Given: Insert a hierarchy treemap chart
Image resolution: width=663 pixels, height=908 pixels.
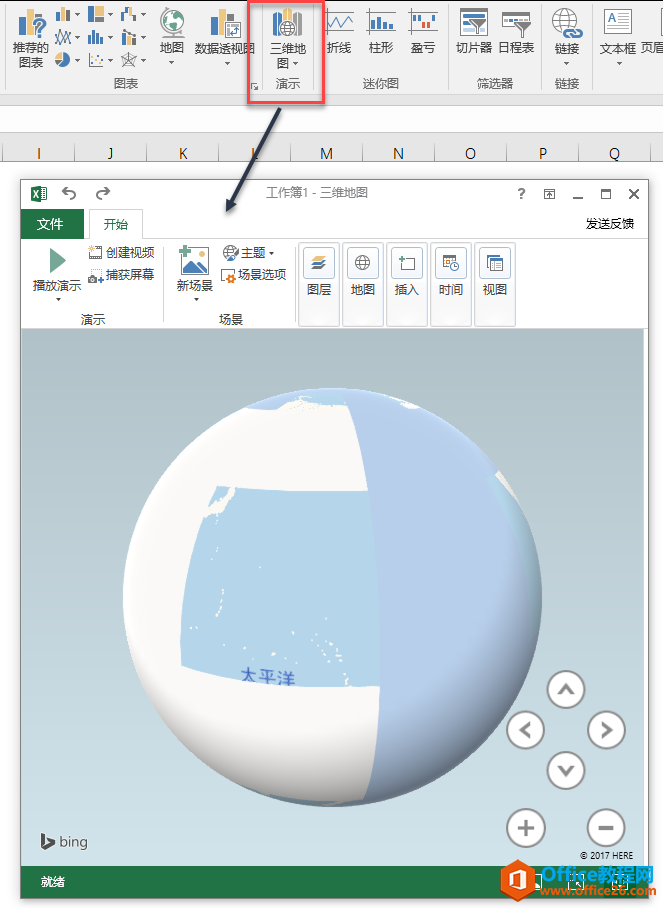Looking at the screenshot, I should click(x=100, y=14).
